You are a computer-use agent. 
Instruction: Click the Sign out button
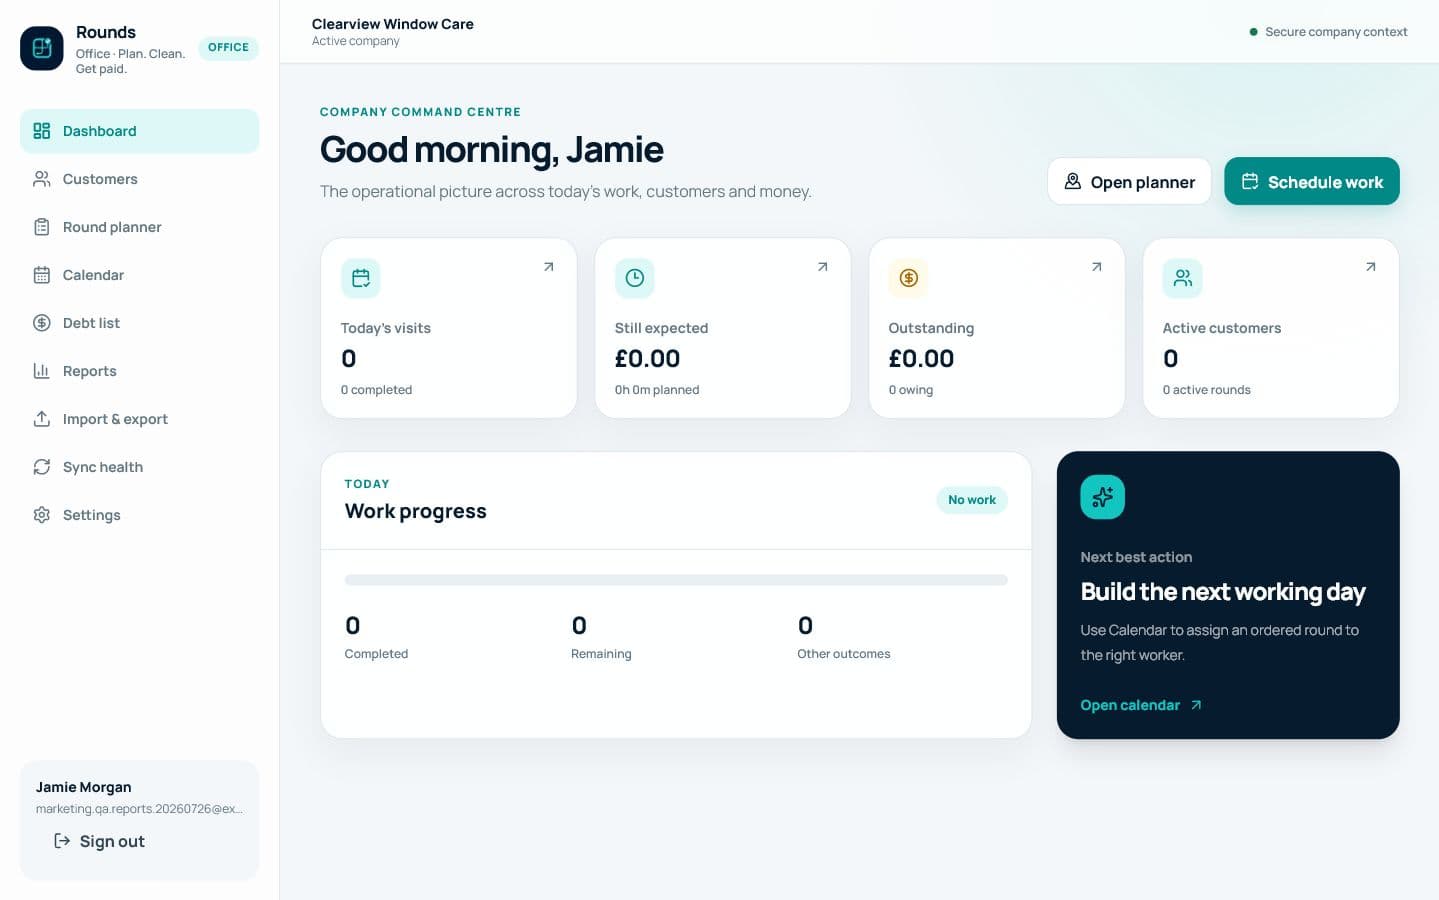click(x=99, y=842)
